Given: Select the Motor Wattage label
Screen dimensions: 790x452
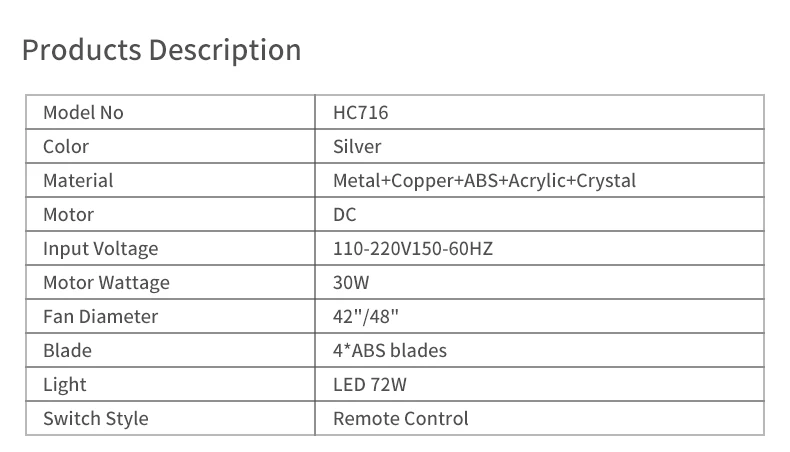Looking at the screenshot, I should (x=106, y=283).
